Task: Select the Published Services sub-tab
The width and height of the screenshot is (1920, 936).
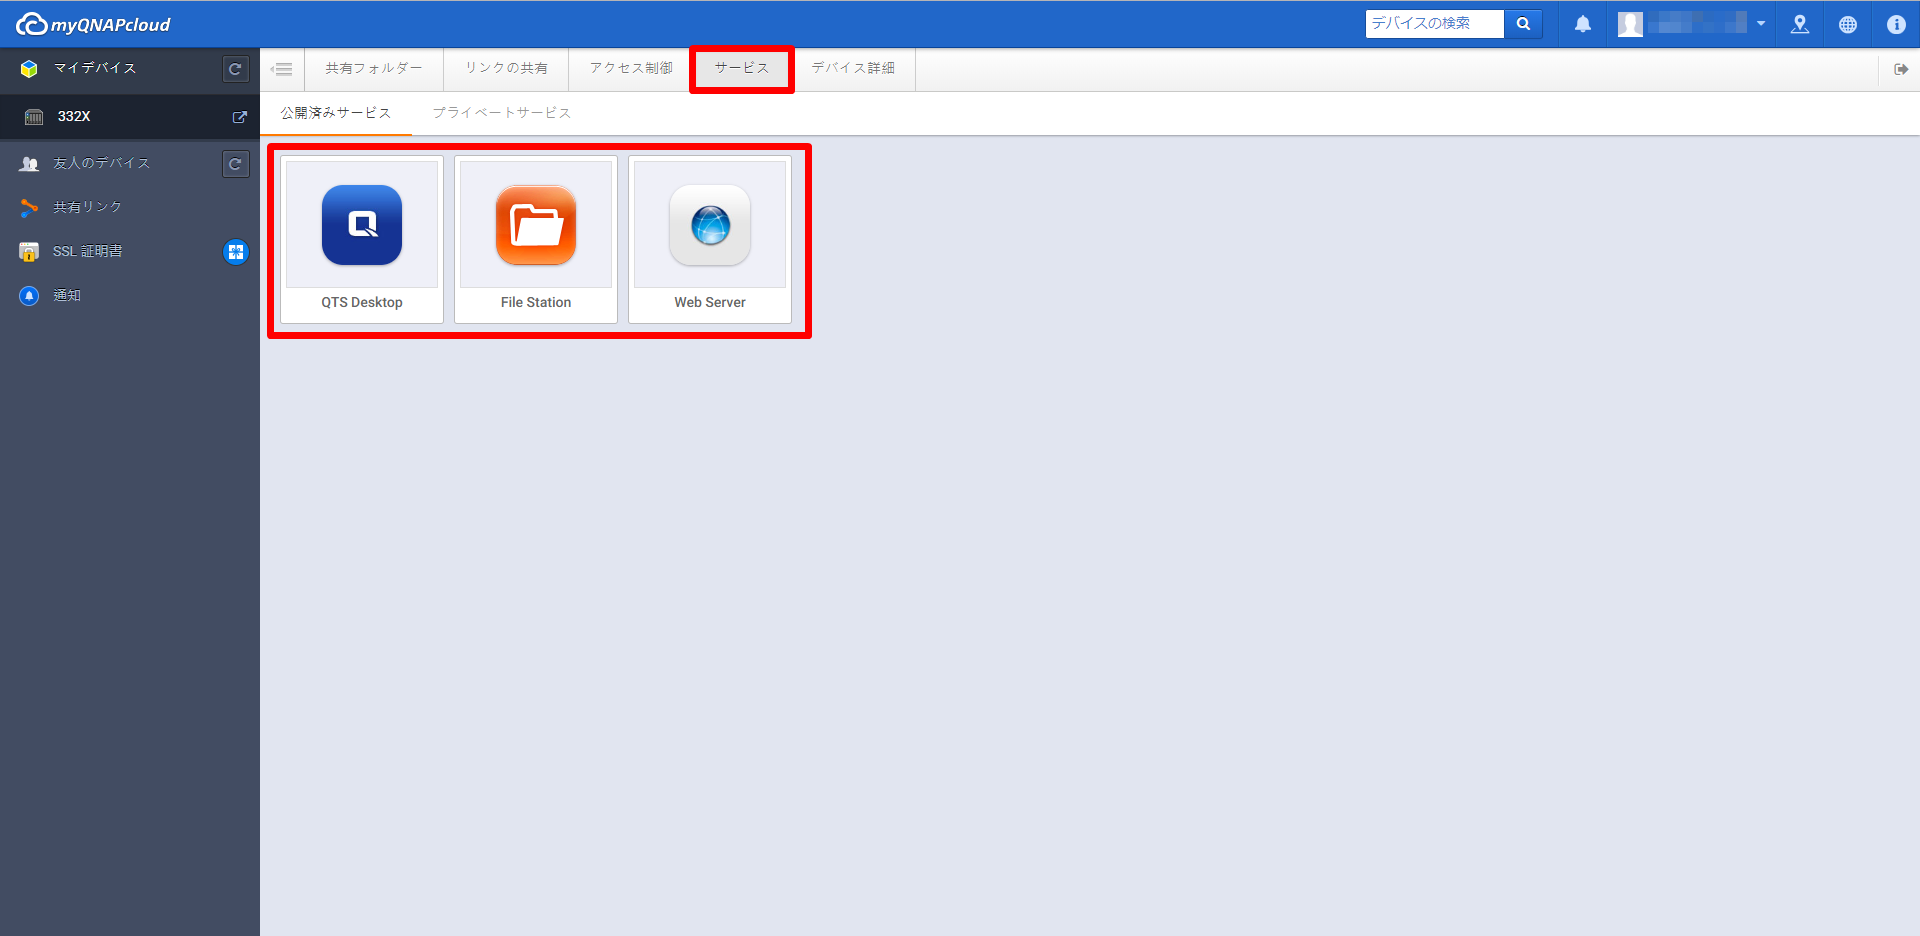Action: tap(336, 113)
